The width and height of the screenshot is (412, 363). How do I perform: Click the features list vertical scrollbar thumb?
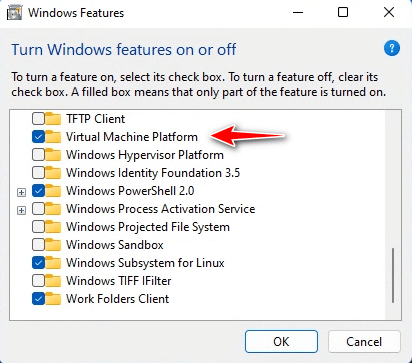(393, 275)
